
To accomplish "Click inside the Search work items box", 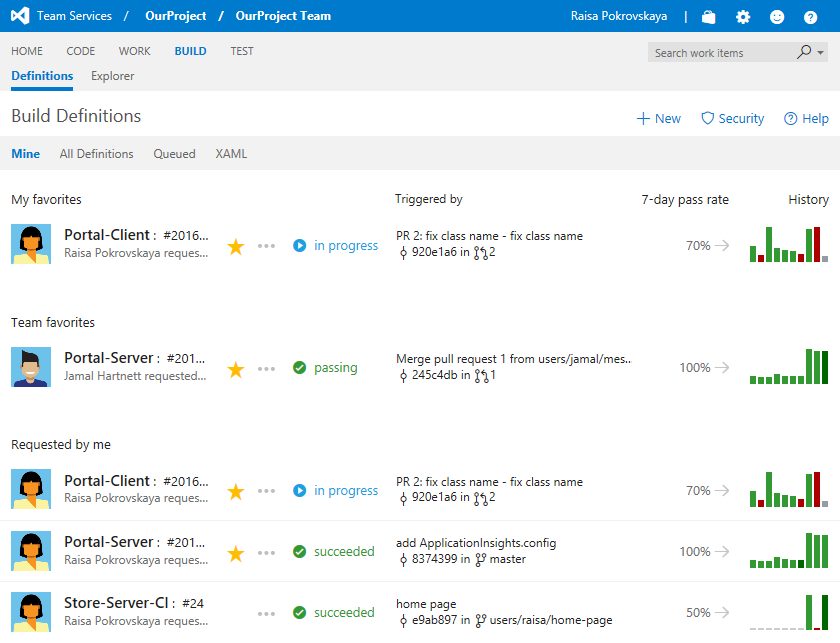I will coord(721,53).
